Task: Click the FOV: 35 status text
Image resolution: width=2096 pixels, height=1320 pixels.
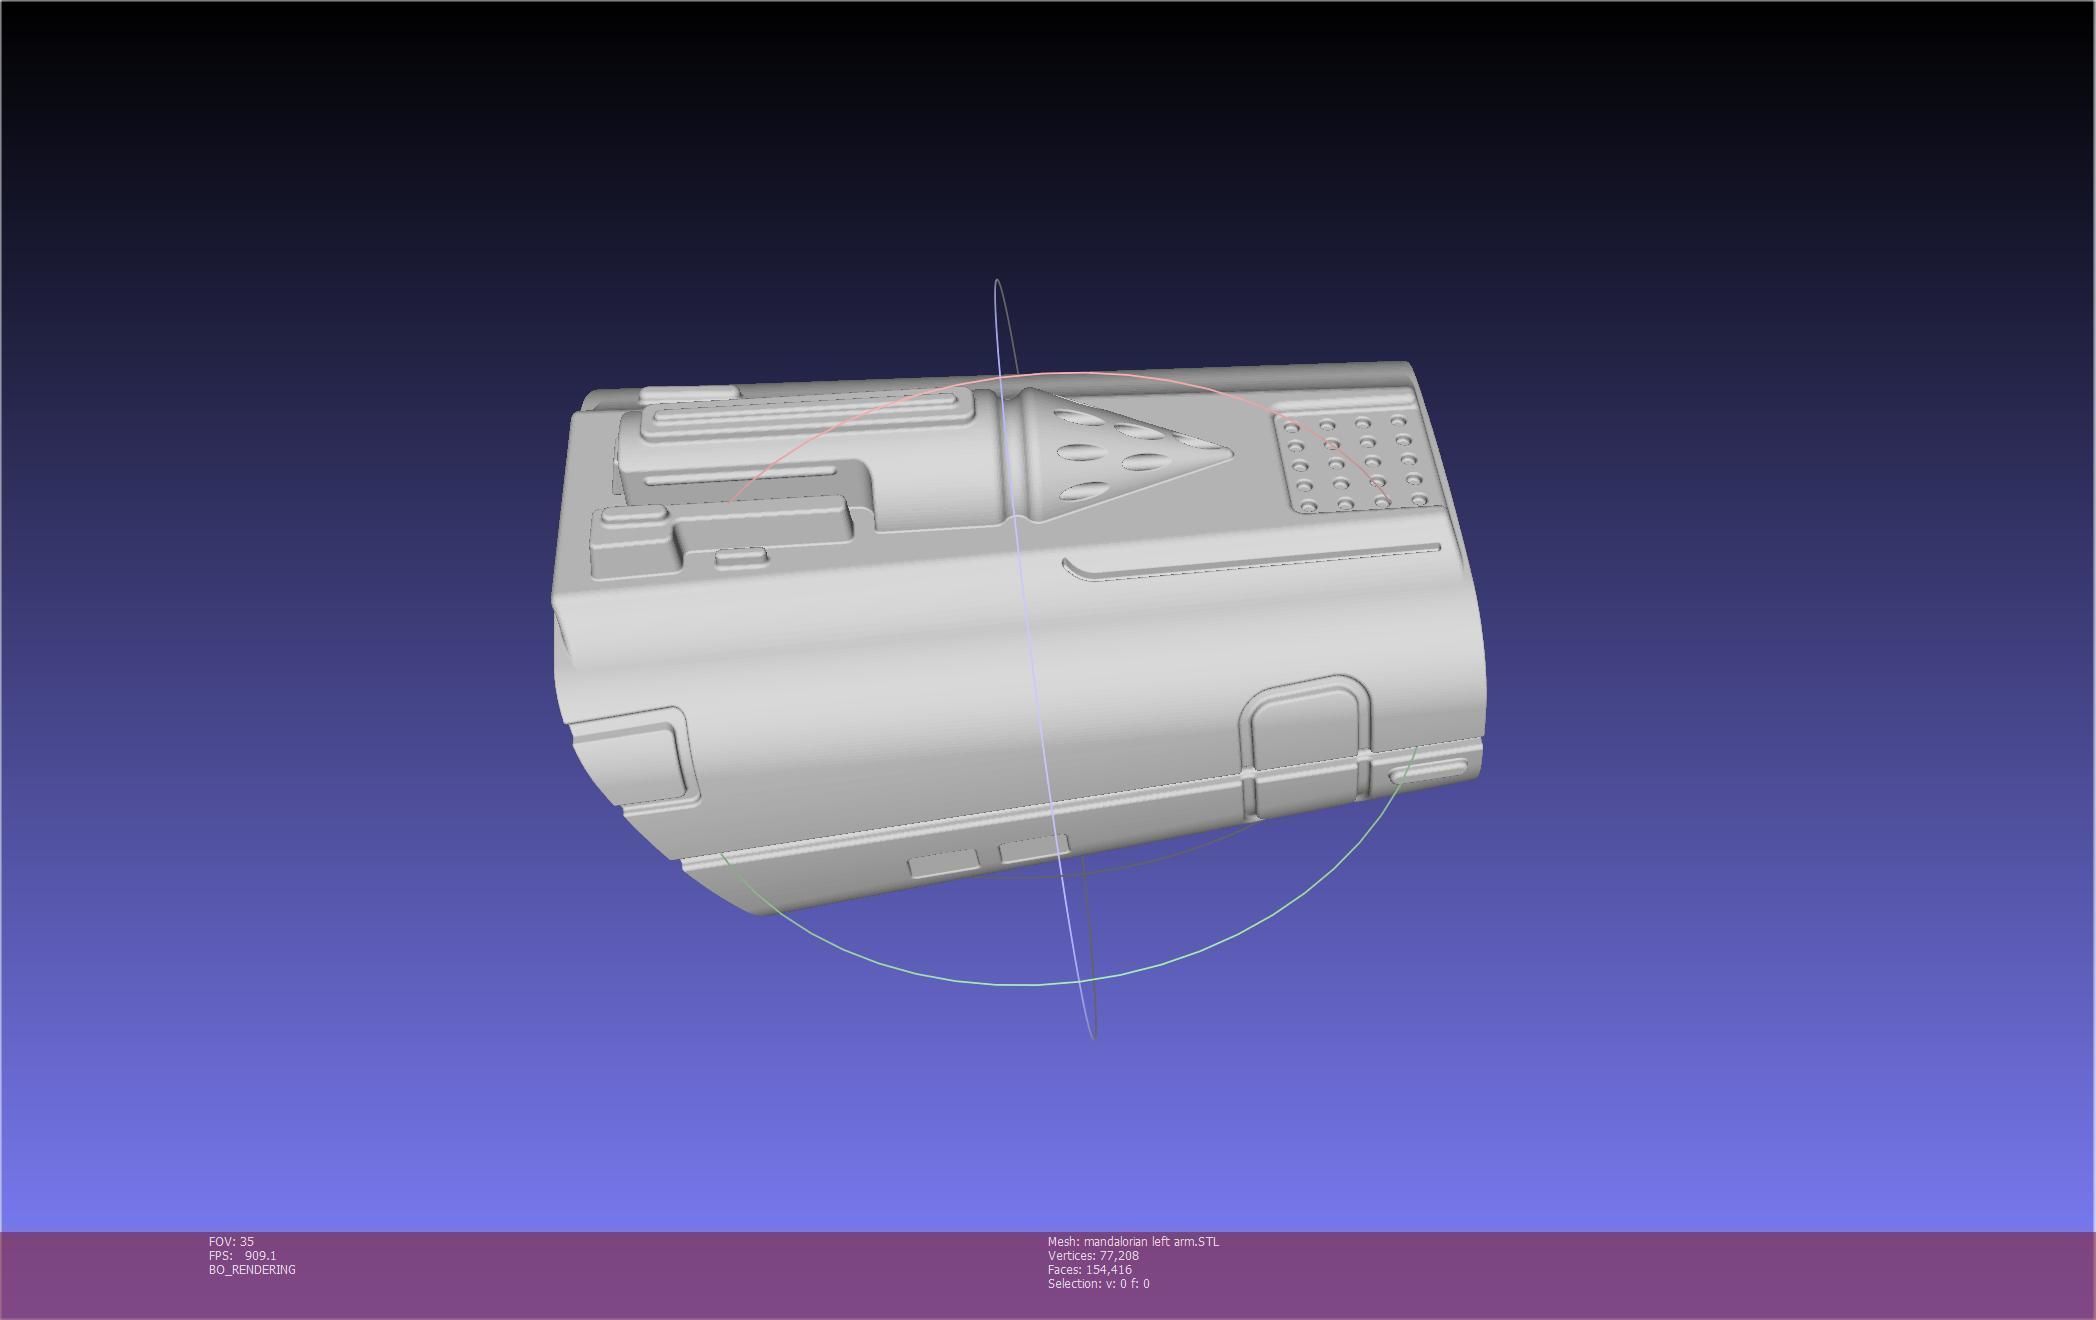Action: point(231,1241)
